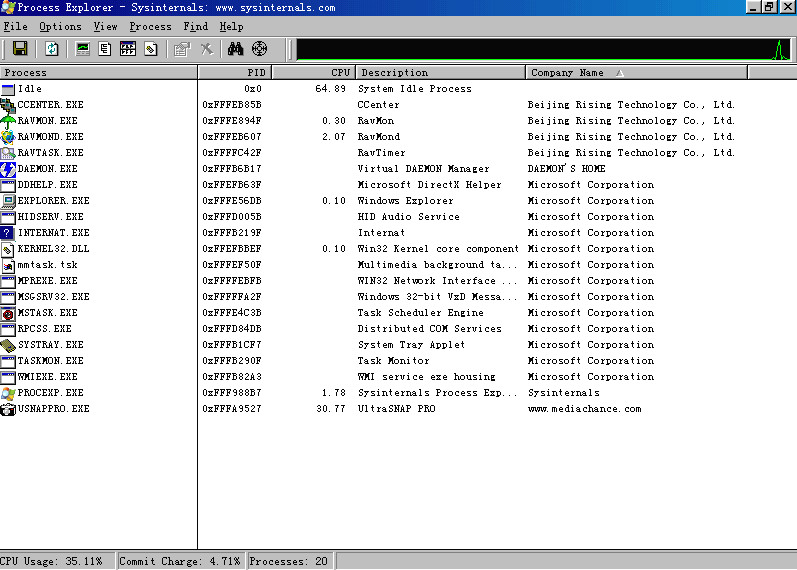797x570 pixels.
Task: Click the Kill Process X icon
Action: tap(206, 49)
